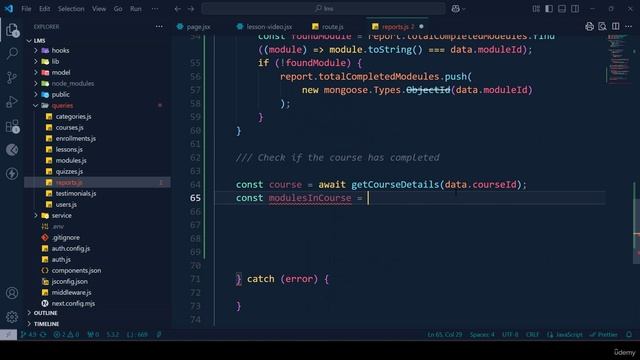Open the Go menu

point(118,9)
